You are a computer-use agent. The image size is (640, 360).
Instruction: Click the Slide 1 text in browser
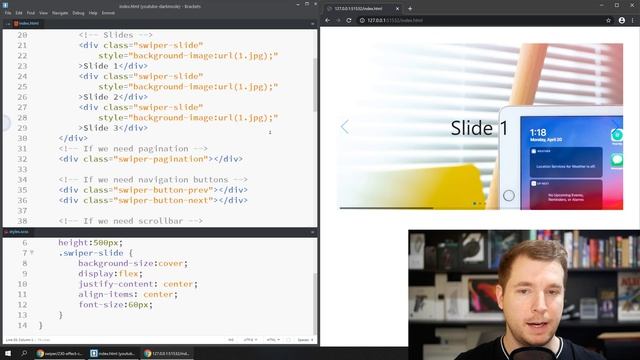[479, 128]
